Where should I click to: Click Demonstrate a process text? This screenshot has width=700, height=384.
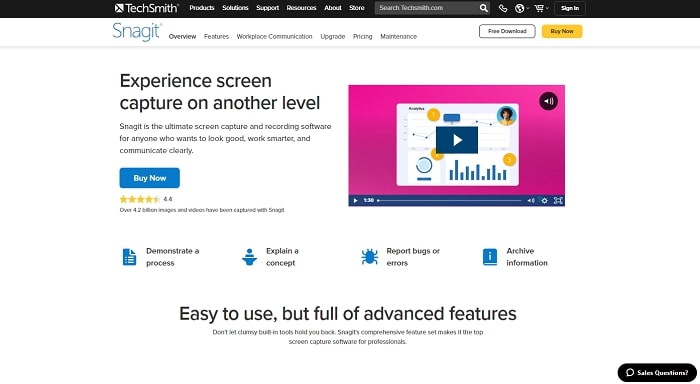173,257
